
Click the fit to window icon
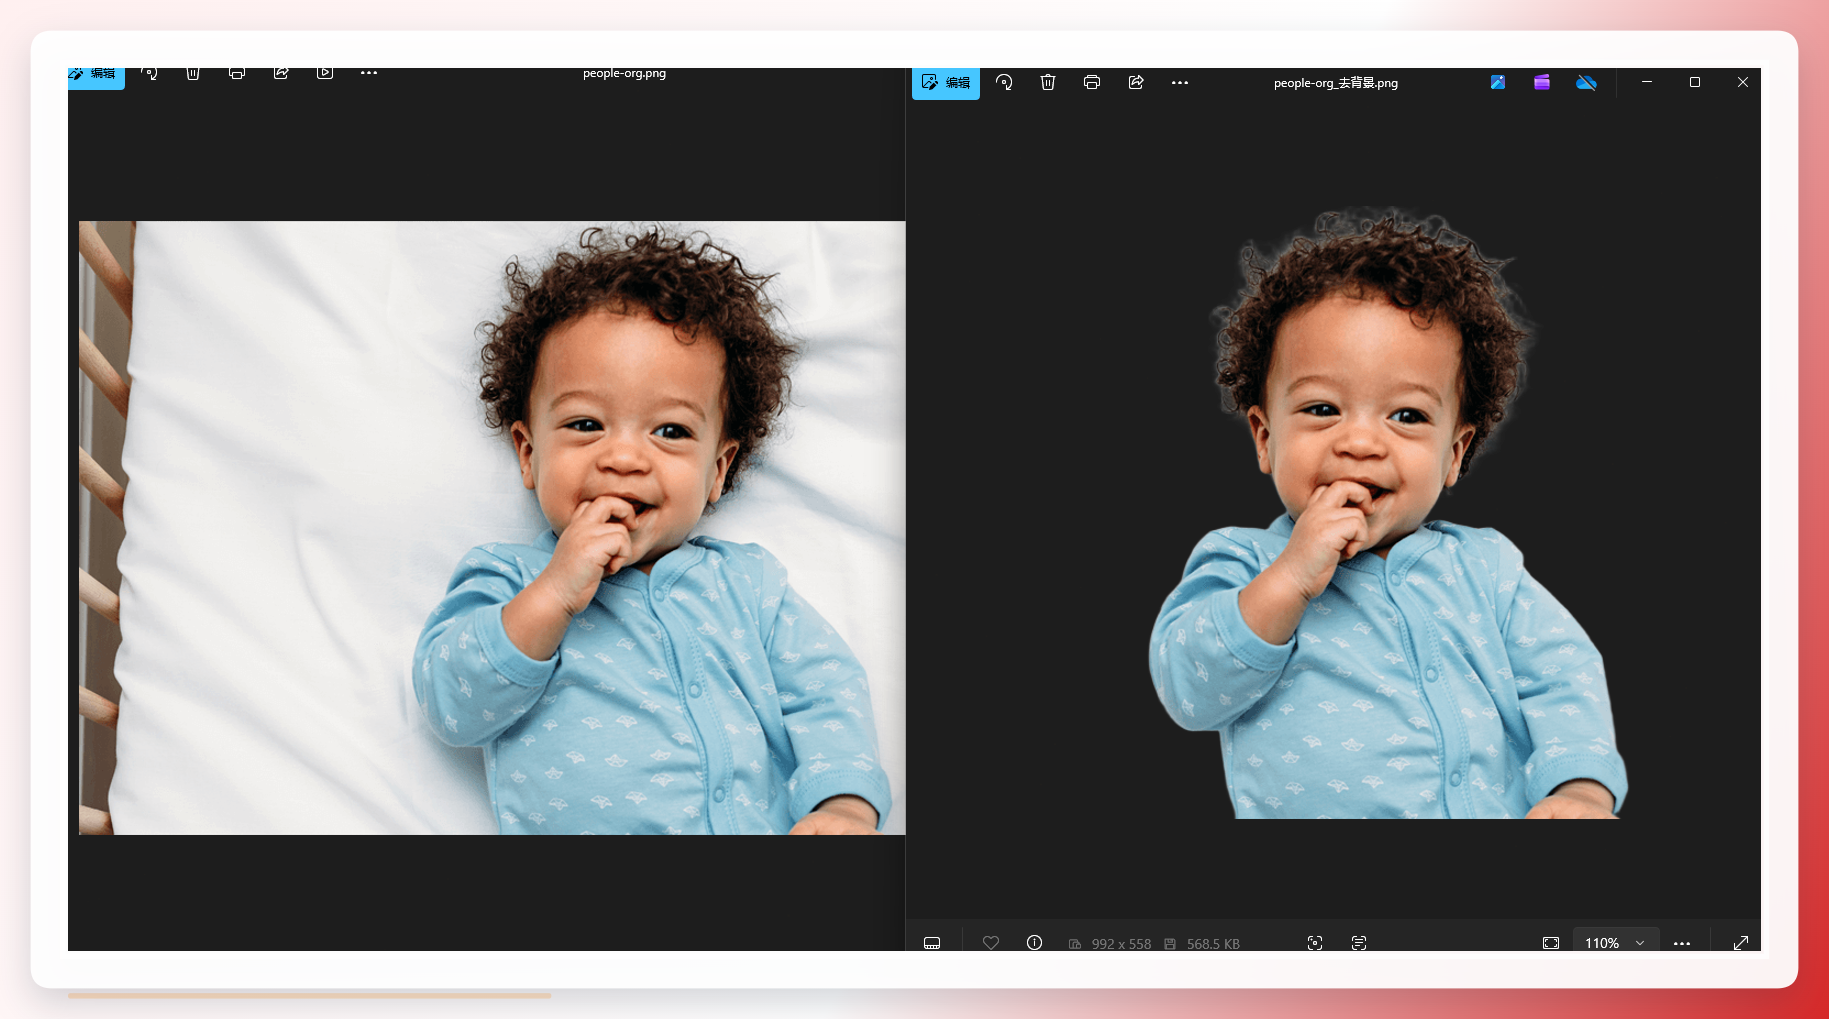[1551, 943]
